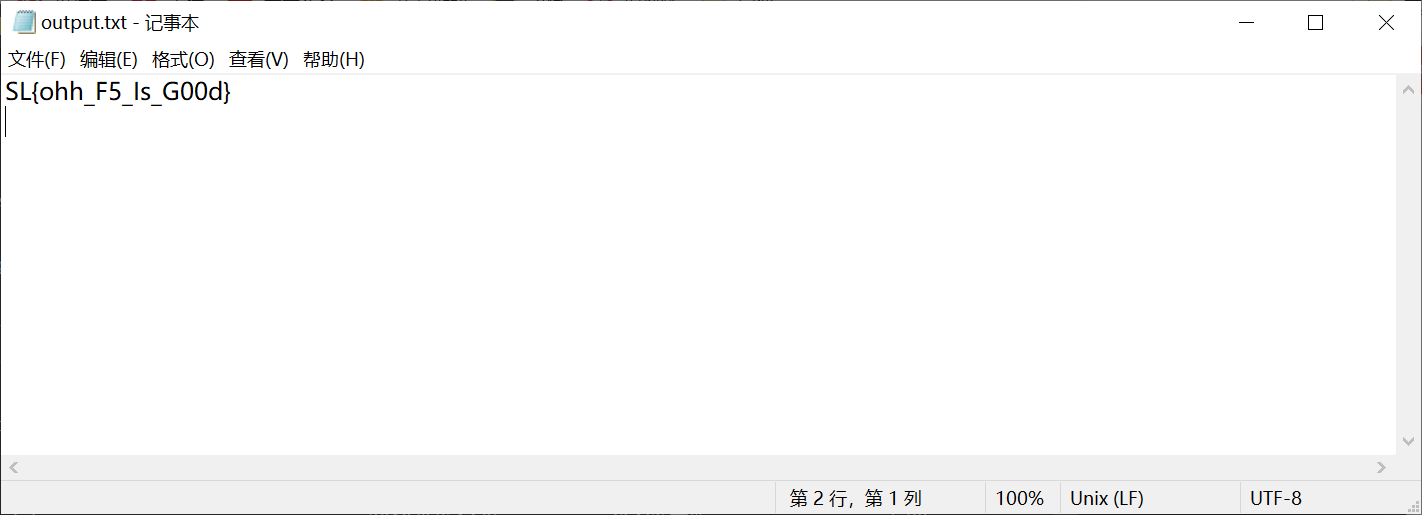Viewport: 1422px width, 515px height.
Task: Click the vertical scrollbar track
Action: (1408, 265)
